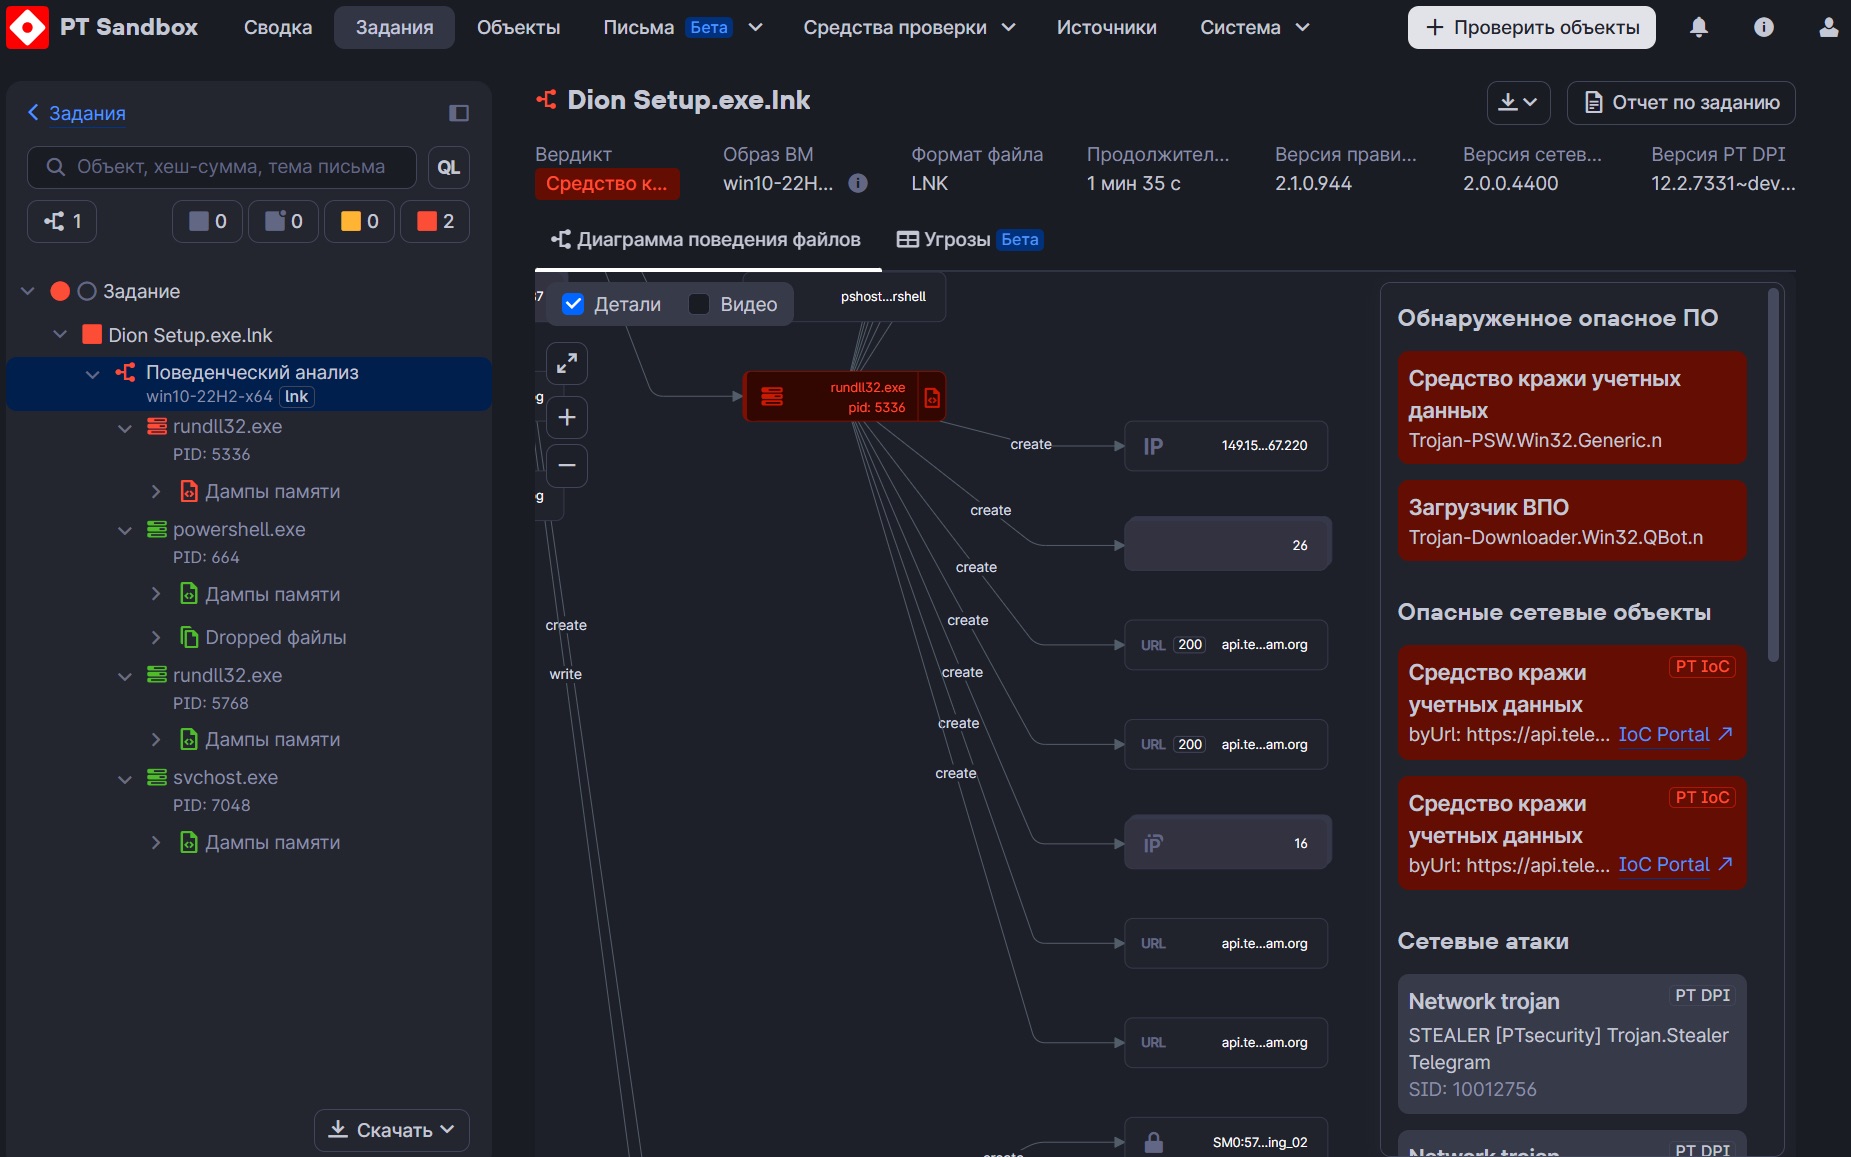Open the info icon in top bar
Viewport: 1851px width, 1157px height.
[x=1764, y=28]
